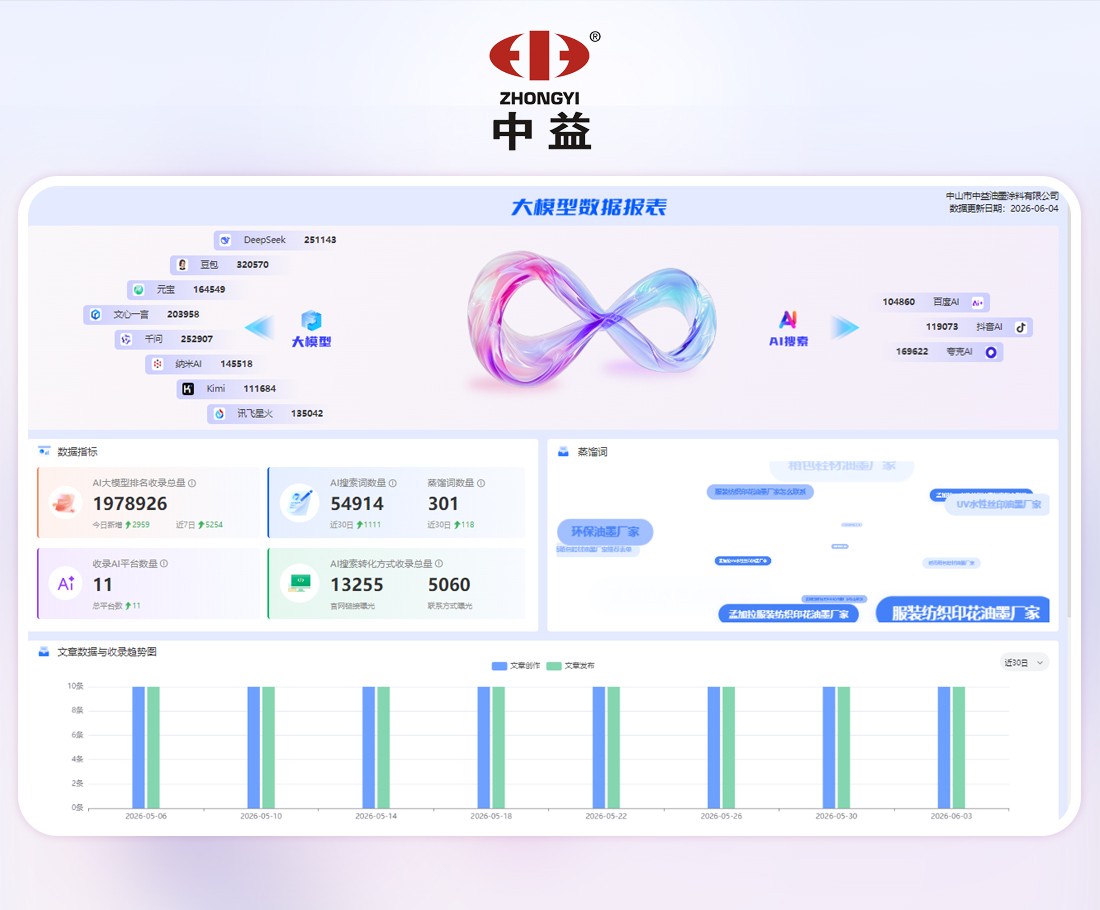Click the 2026-05-14 axis date label
Screen dimensions: 1100x910
coord(376,816)
